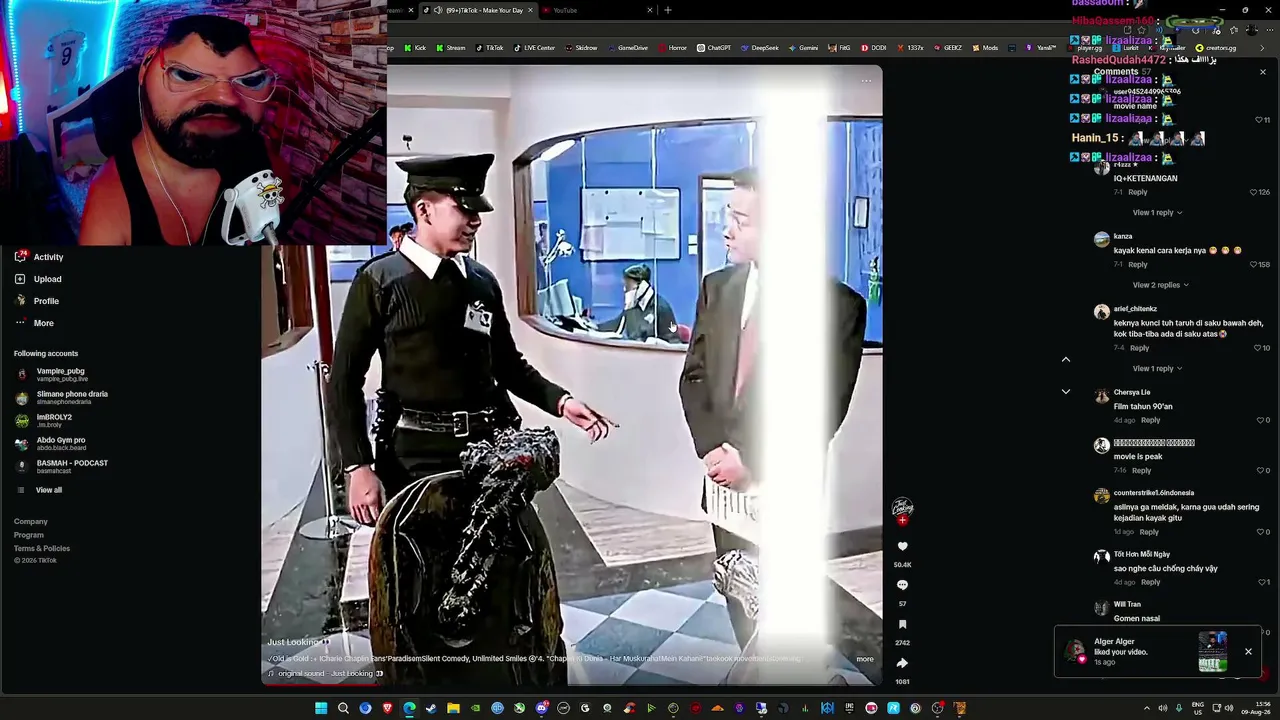Screen dimensions: 1280x720
Task: Like the 'movie is peak' comment
Action: pyautogui.click(x=1261, y=470)
